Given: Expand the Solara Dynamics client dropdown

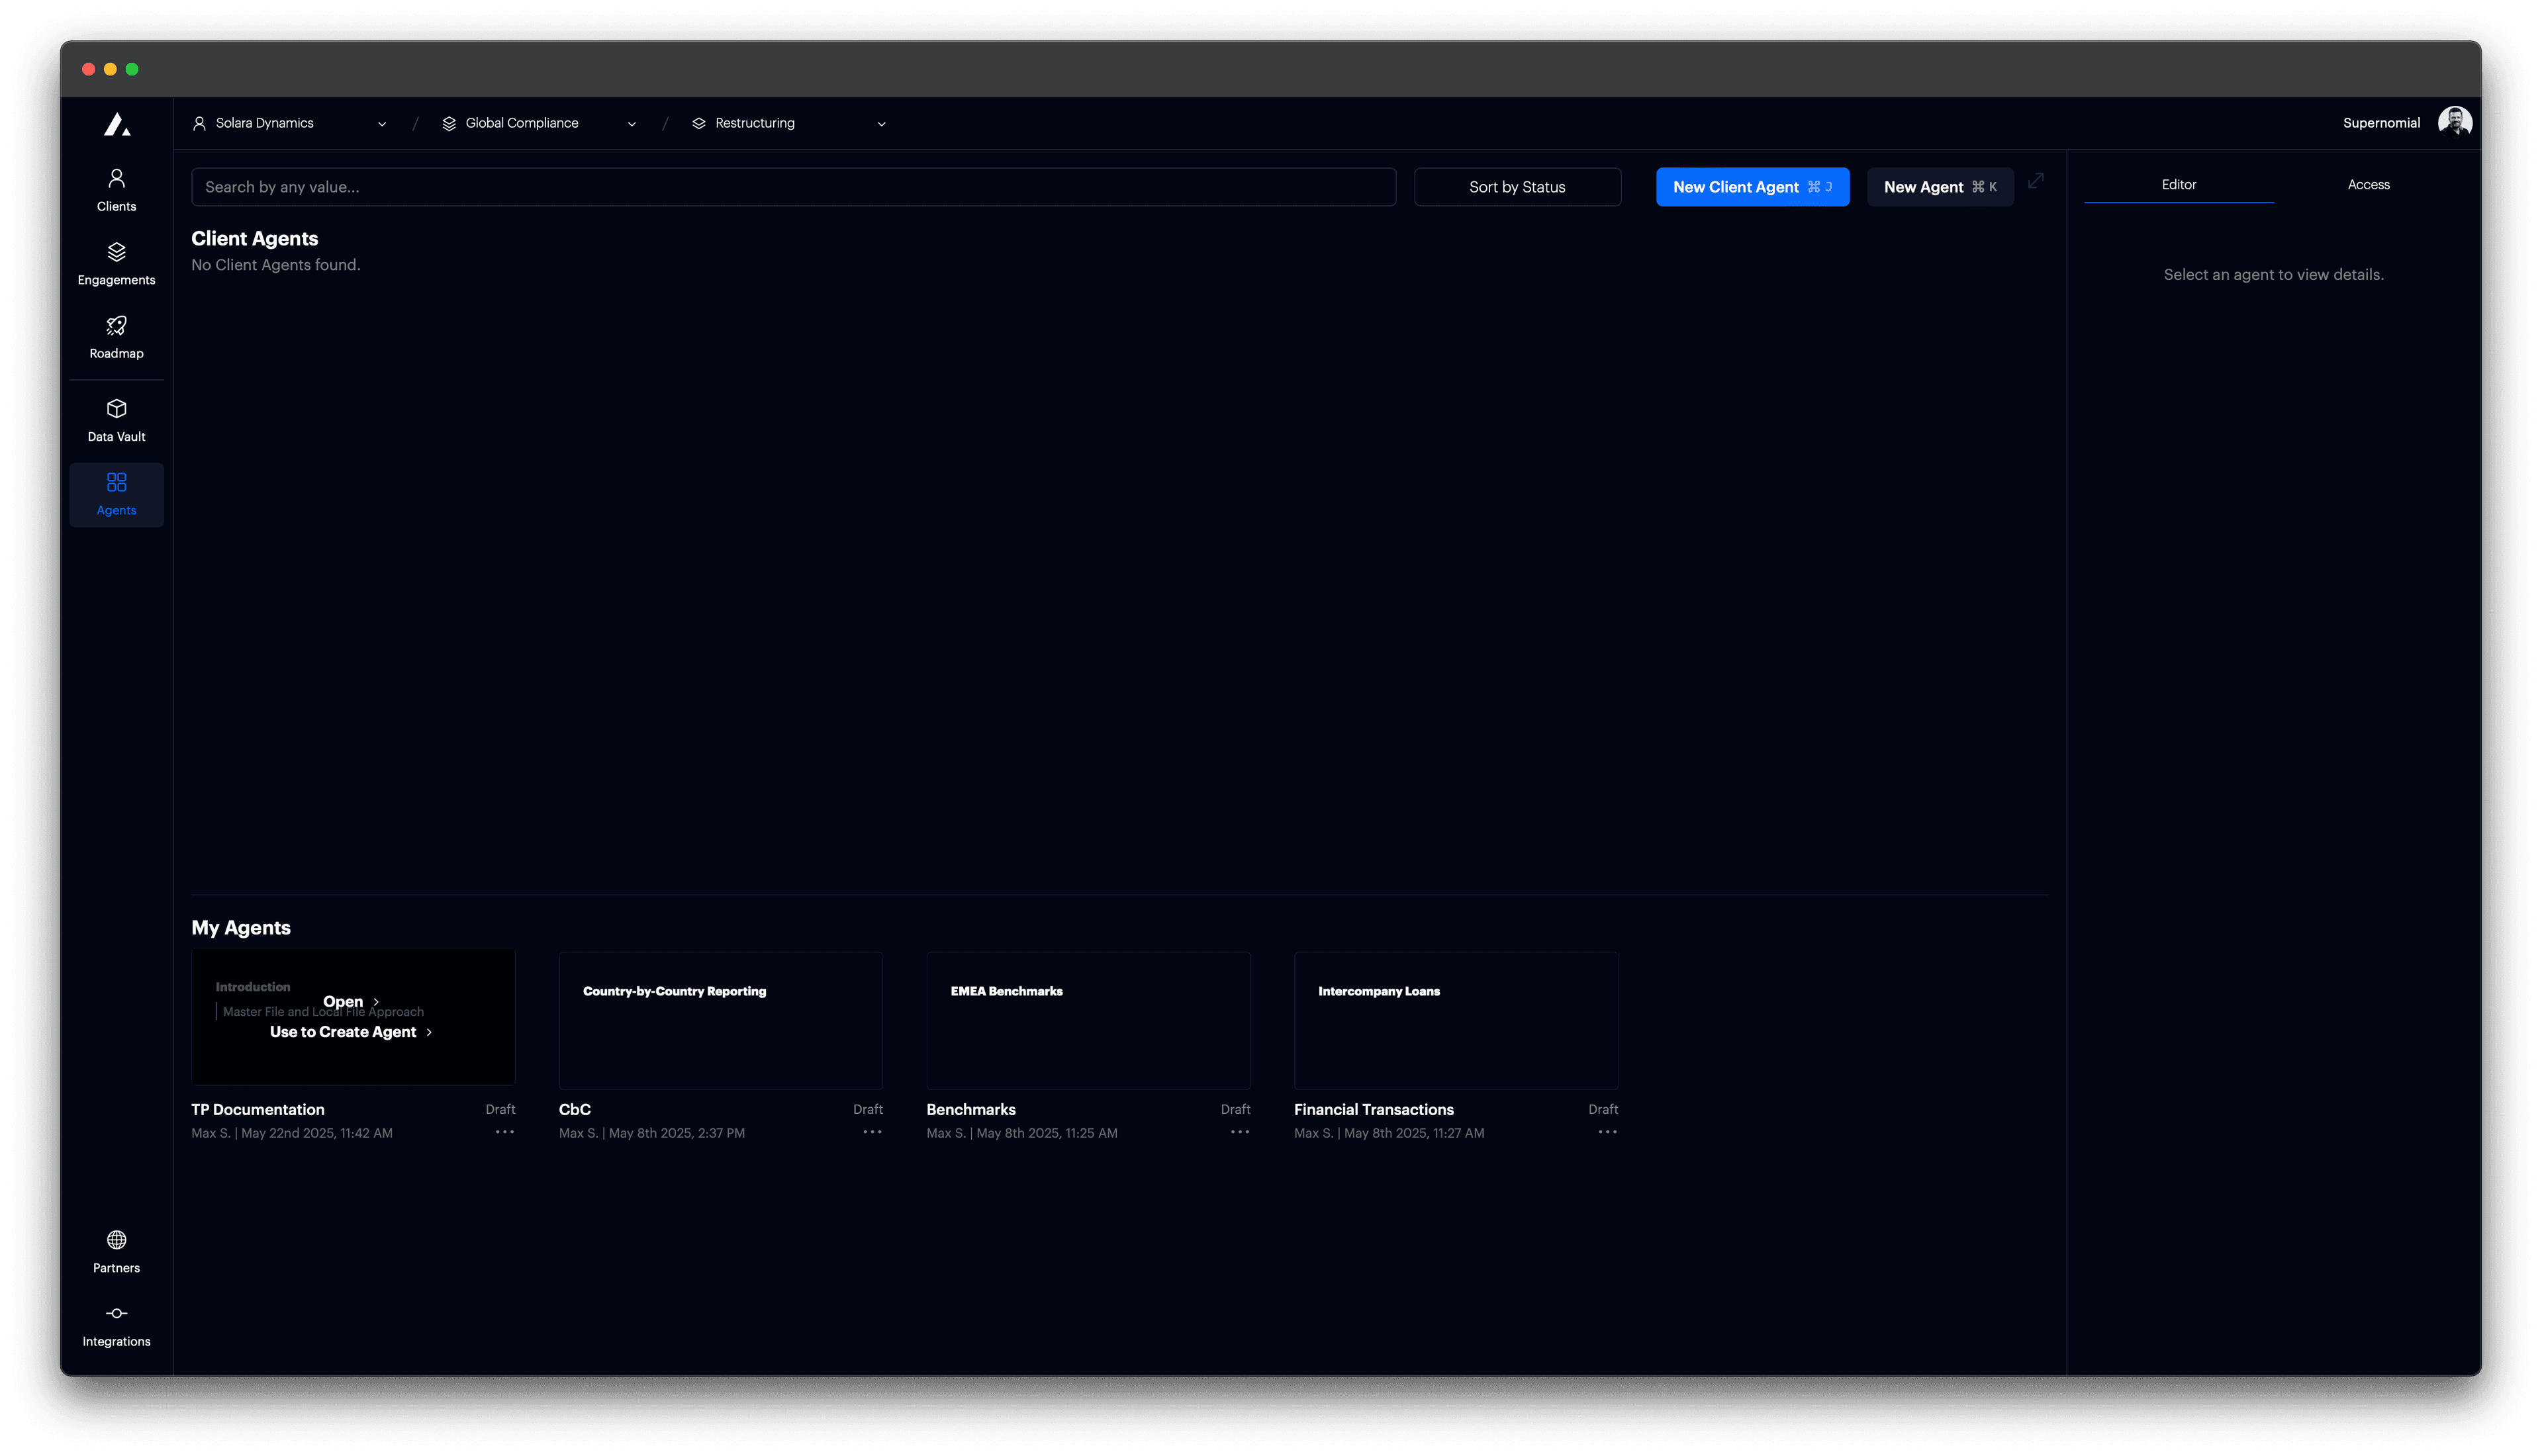Looking at the screenshot, I should (382, 123).
